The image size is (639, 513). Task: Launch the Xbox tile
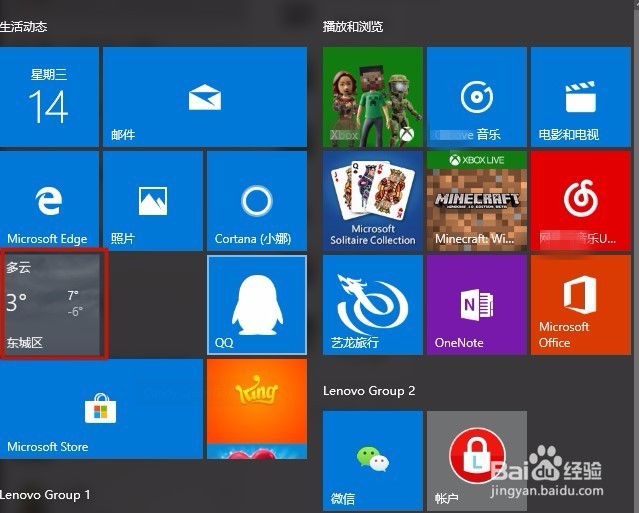pos(372,97)
